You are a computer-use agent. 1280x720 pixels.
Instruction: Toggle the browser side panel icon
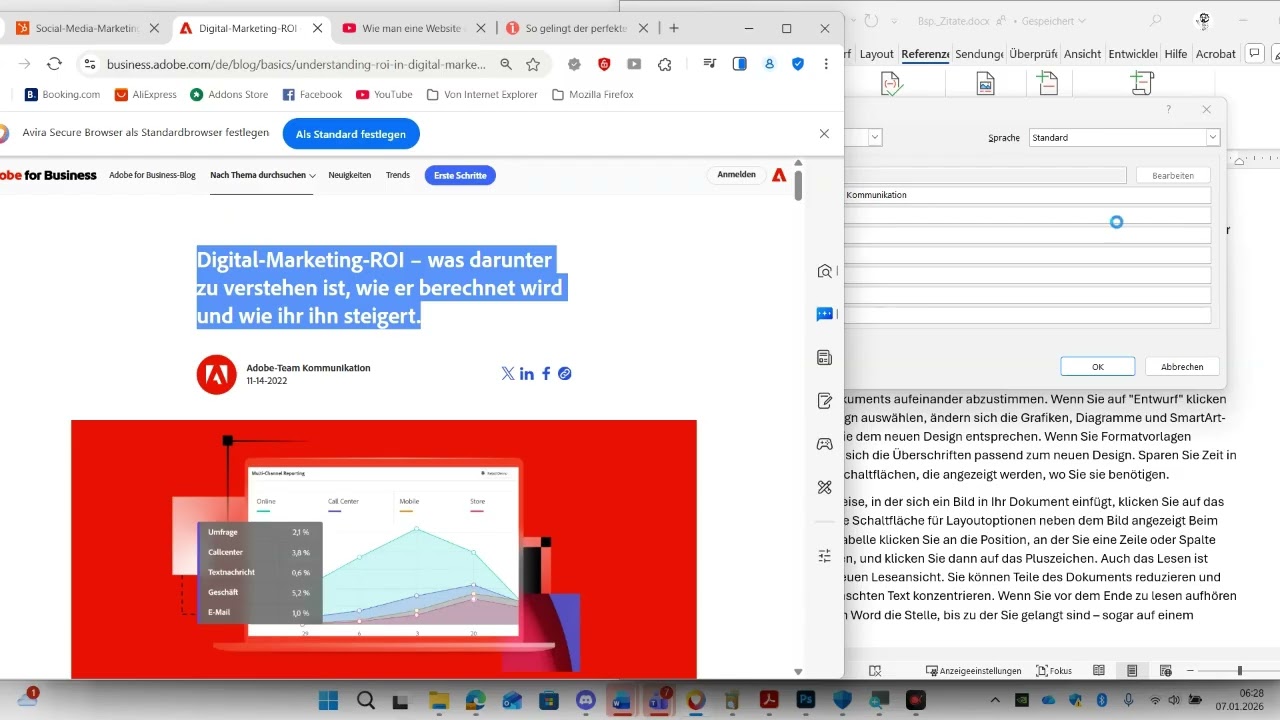click(x=740, y=64)
